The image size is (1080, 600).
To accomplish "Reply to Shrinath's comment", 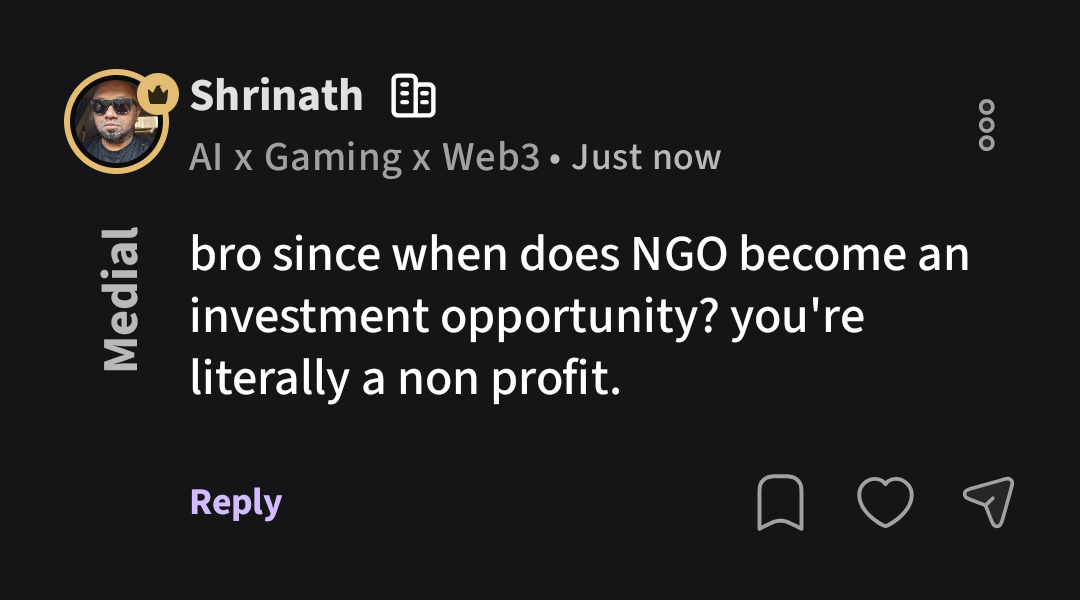I will tap(236, 502).
